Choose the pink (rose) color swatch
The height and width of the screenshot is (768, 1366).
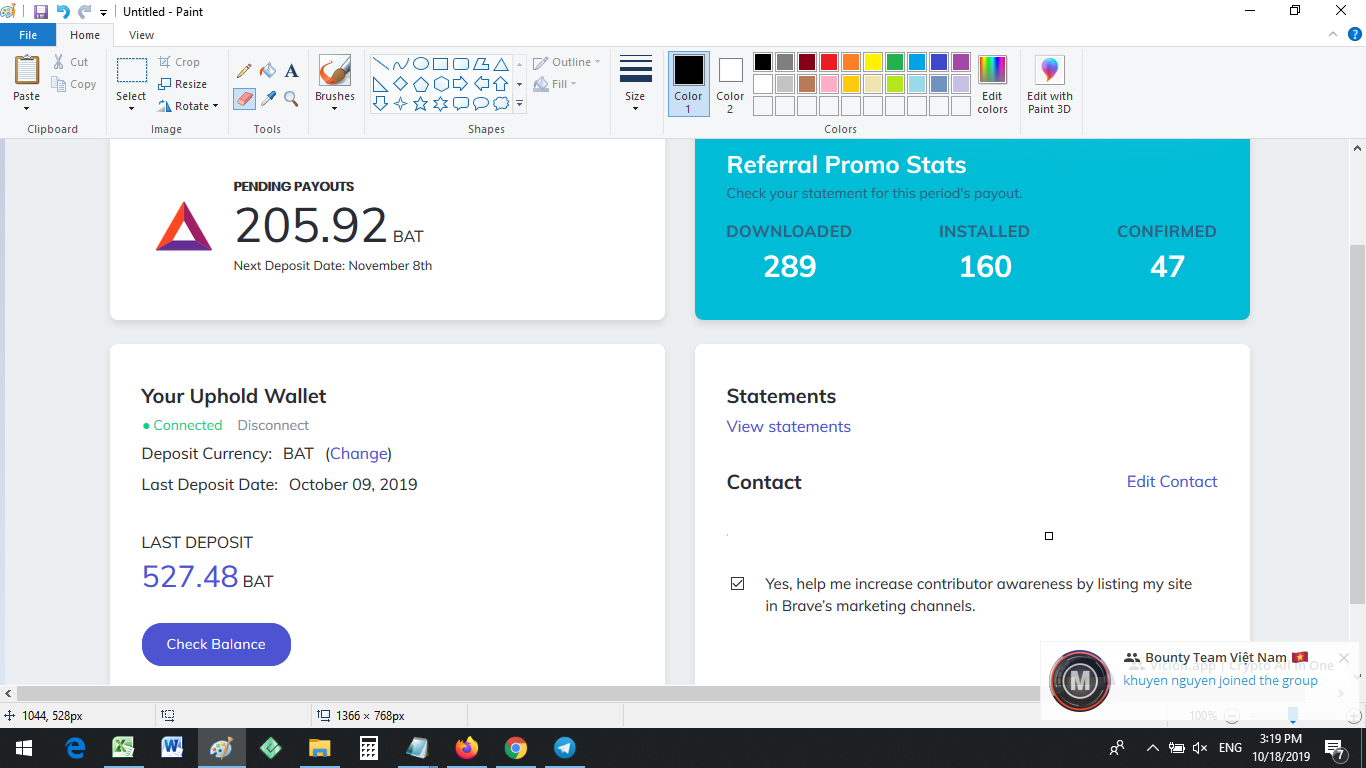(x=829, y=84)
